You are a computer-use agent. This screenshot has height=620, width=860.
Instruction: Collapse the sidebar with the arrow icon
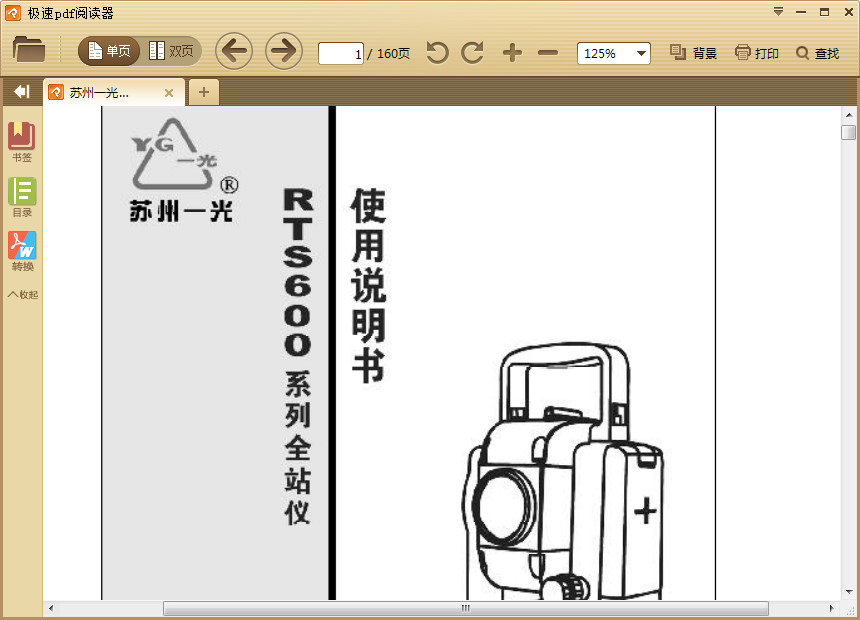tap(21, 92)
